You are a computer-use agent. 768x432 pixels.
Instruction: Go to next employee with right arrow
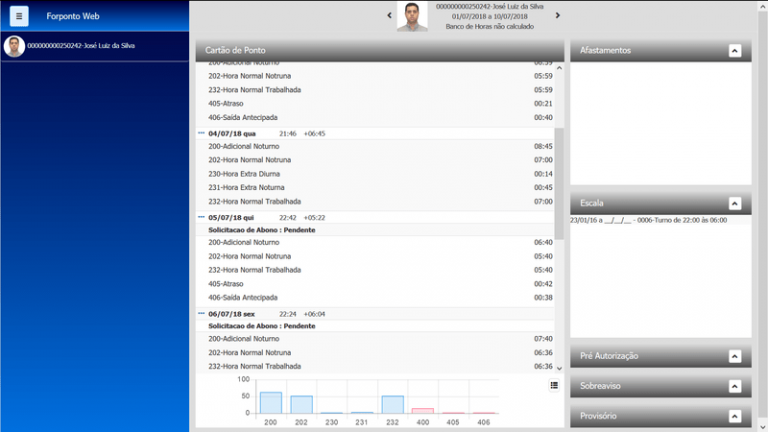tap(558, 15)
